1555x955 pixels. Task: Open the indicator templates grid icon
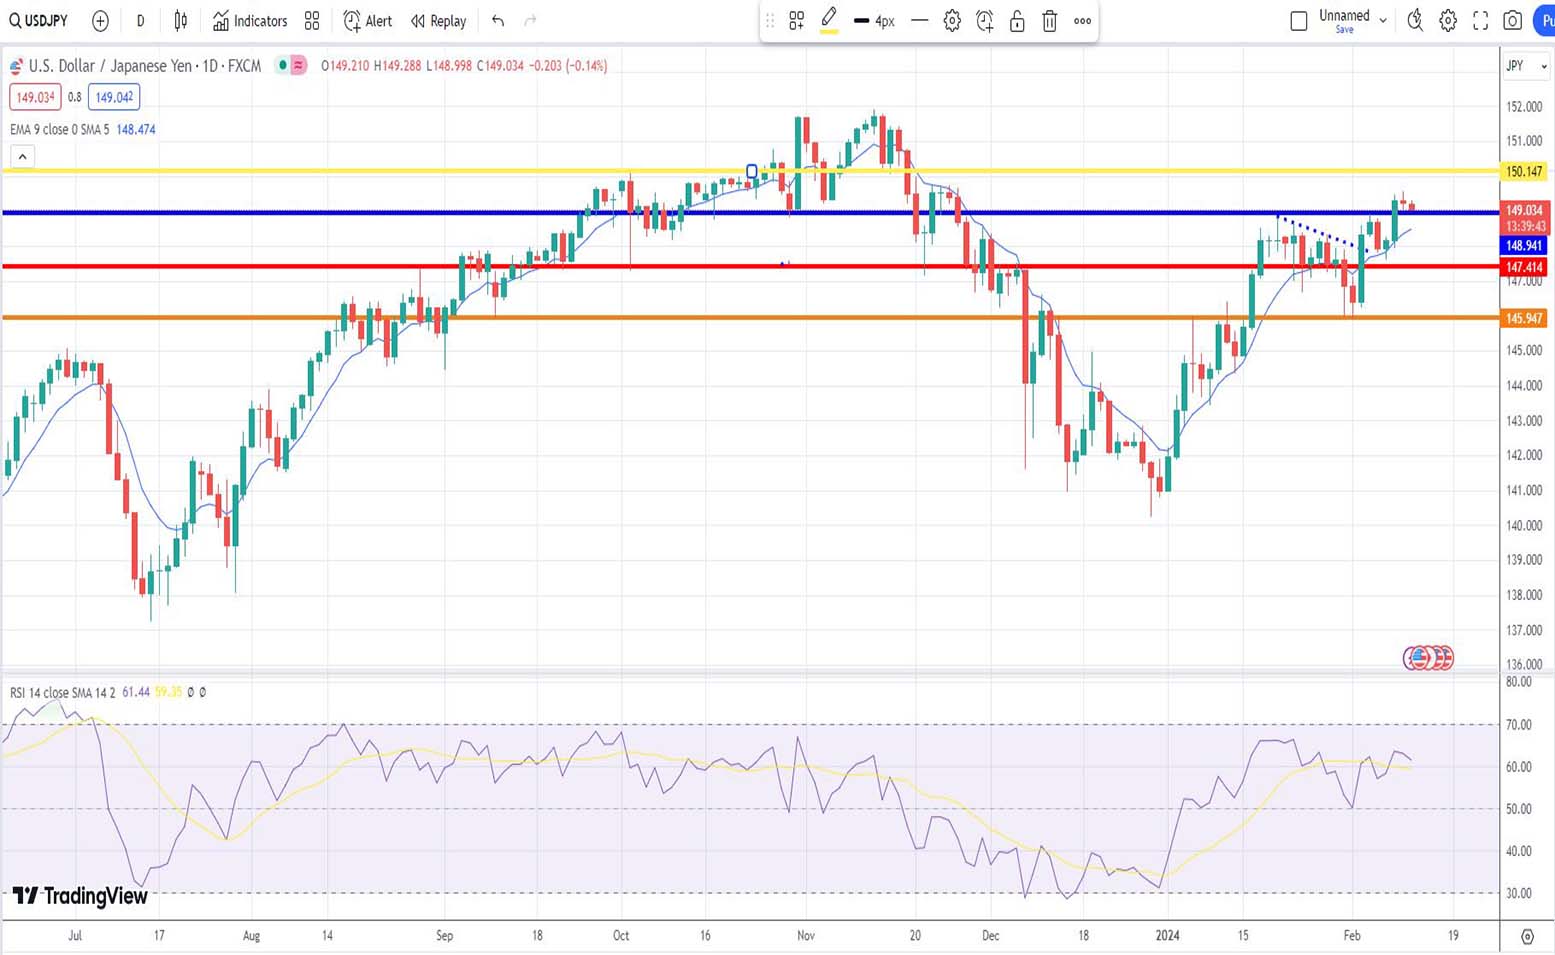(312, 21)
